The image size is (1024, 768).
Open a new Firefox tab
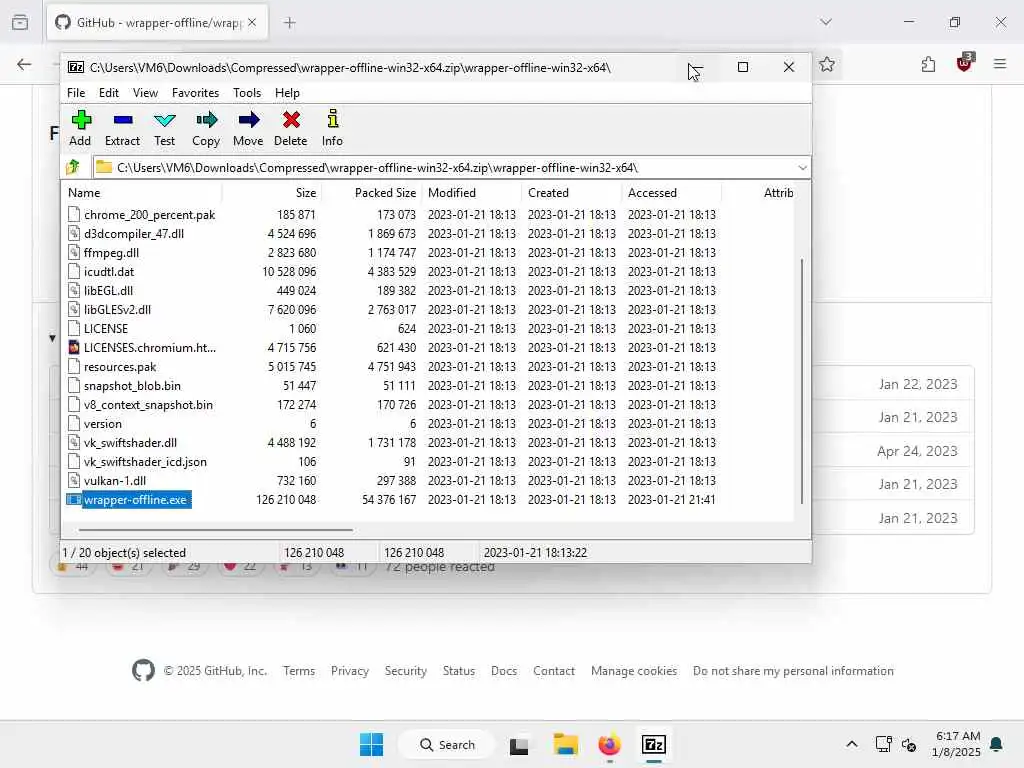pos(290,23)
